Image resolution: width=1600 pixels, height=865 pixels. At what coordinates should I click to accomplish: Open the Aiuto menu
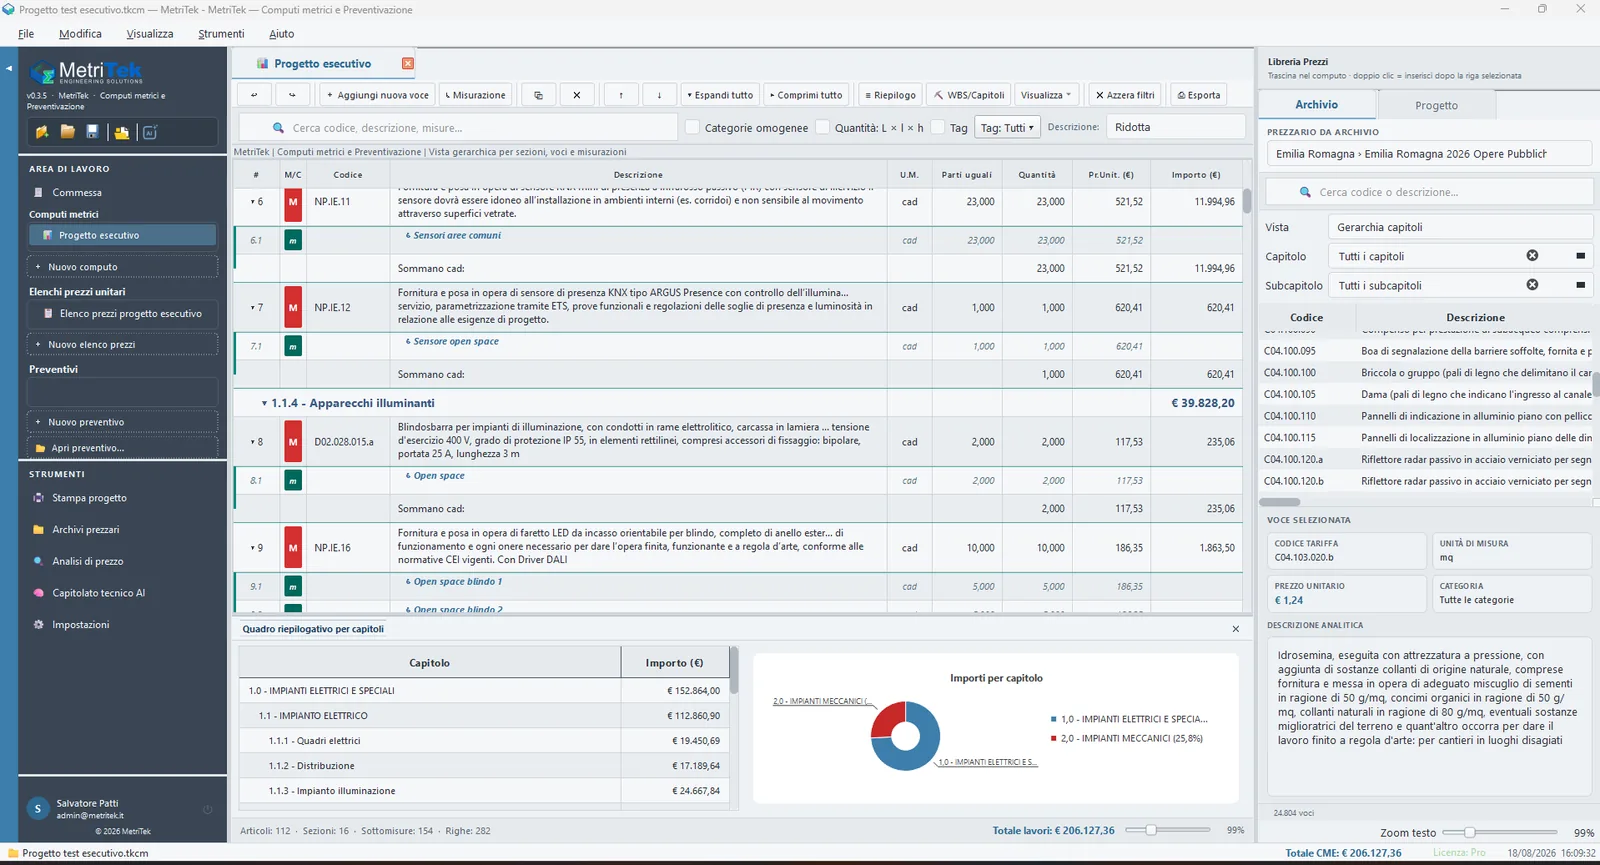click(282, 34)
